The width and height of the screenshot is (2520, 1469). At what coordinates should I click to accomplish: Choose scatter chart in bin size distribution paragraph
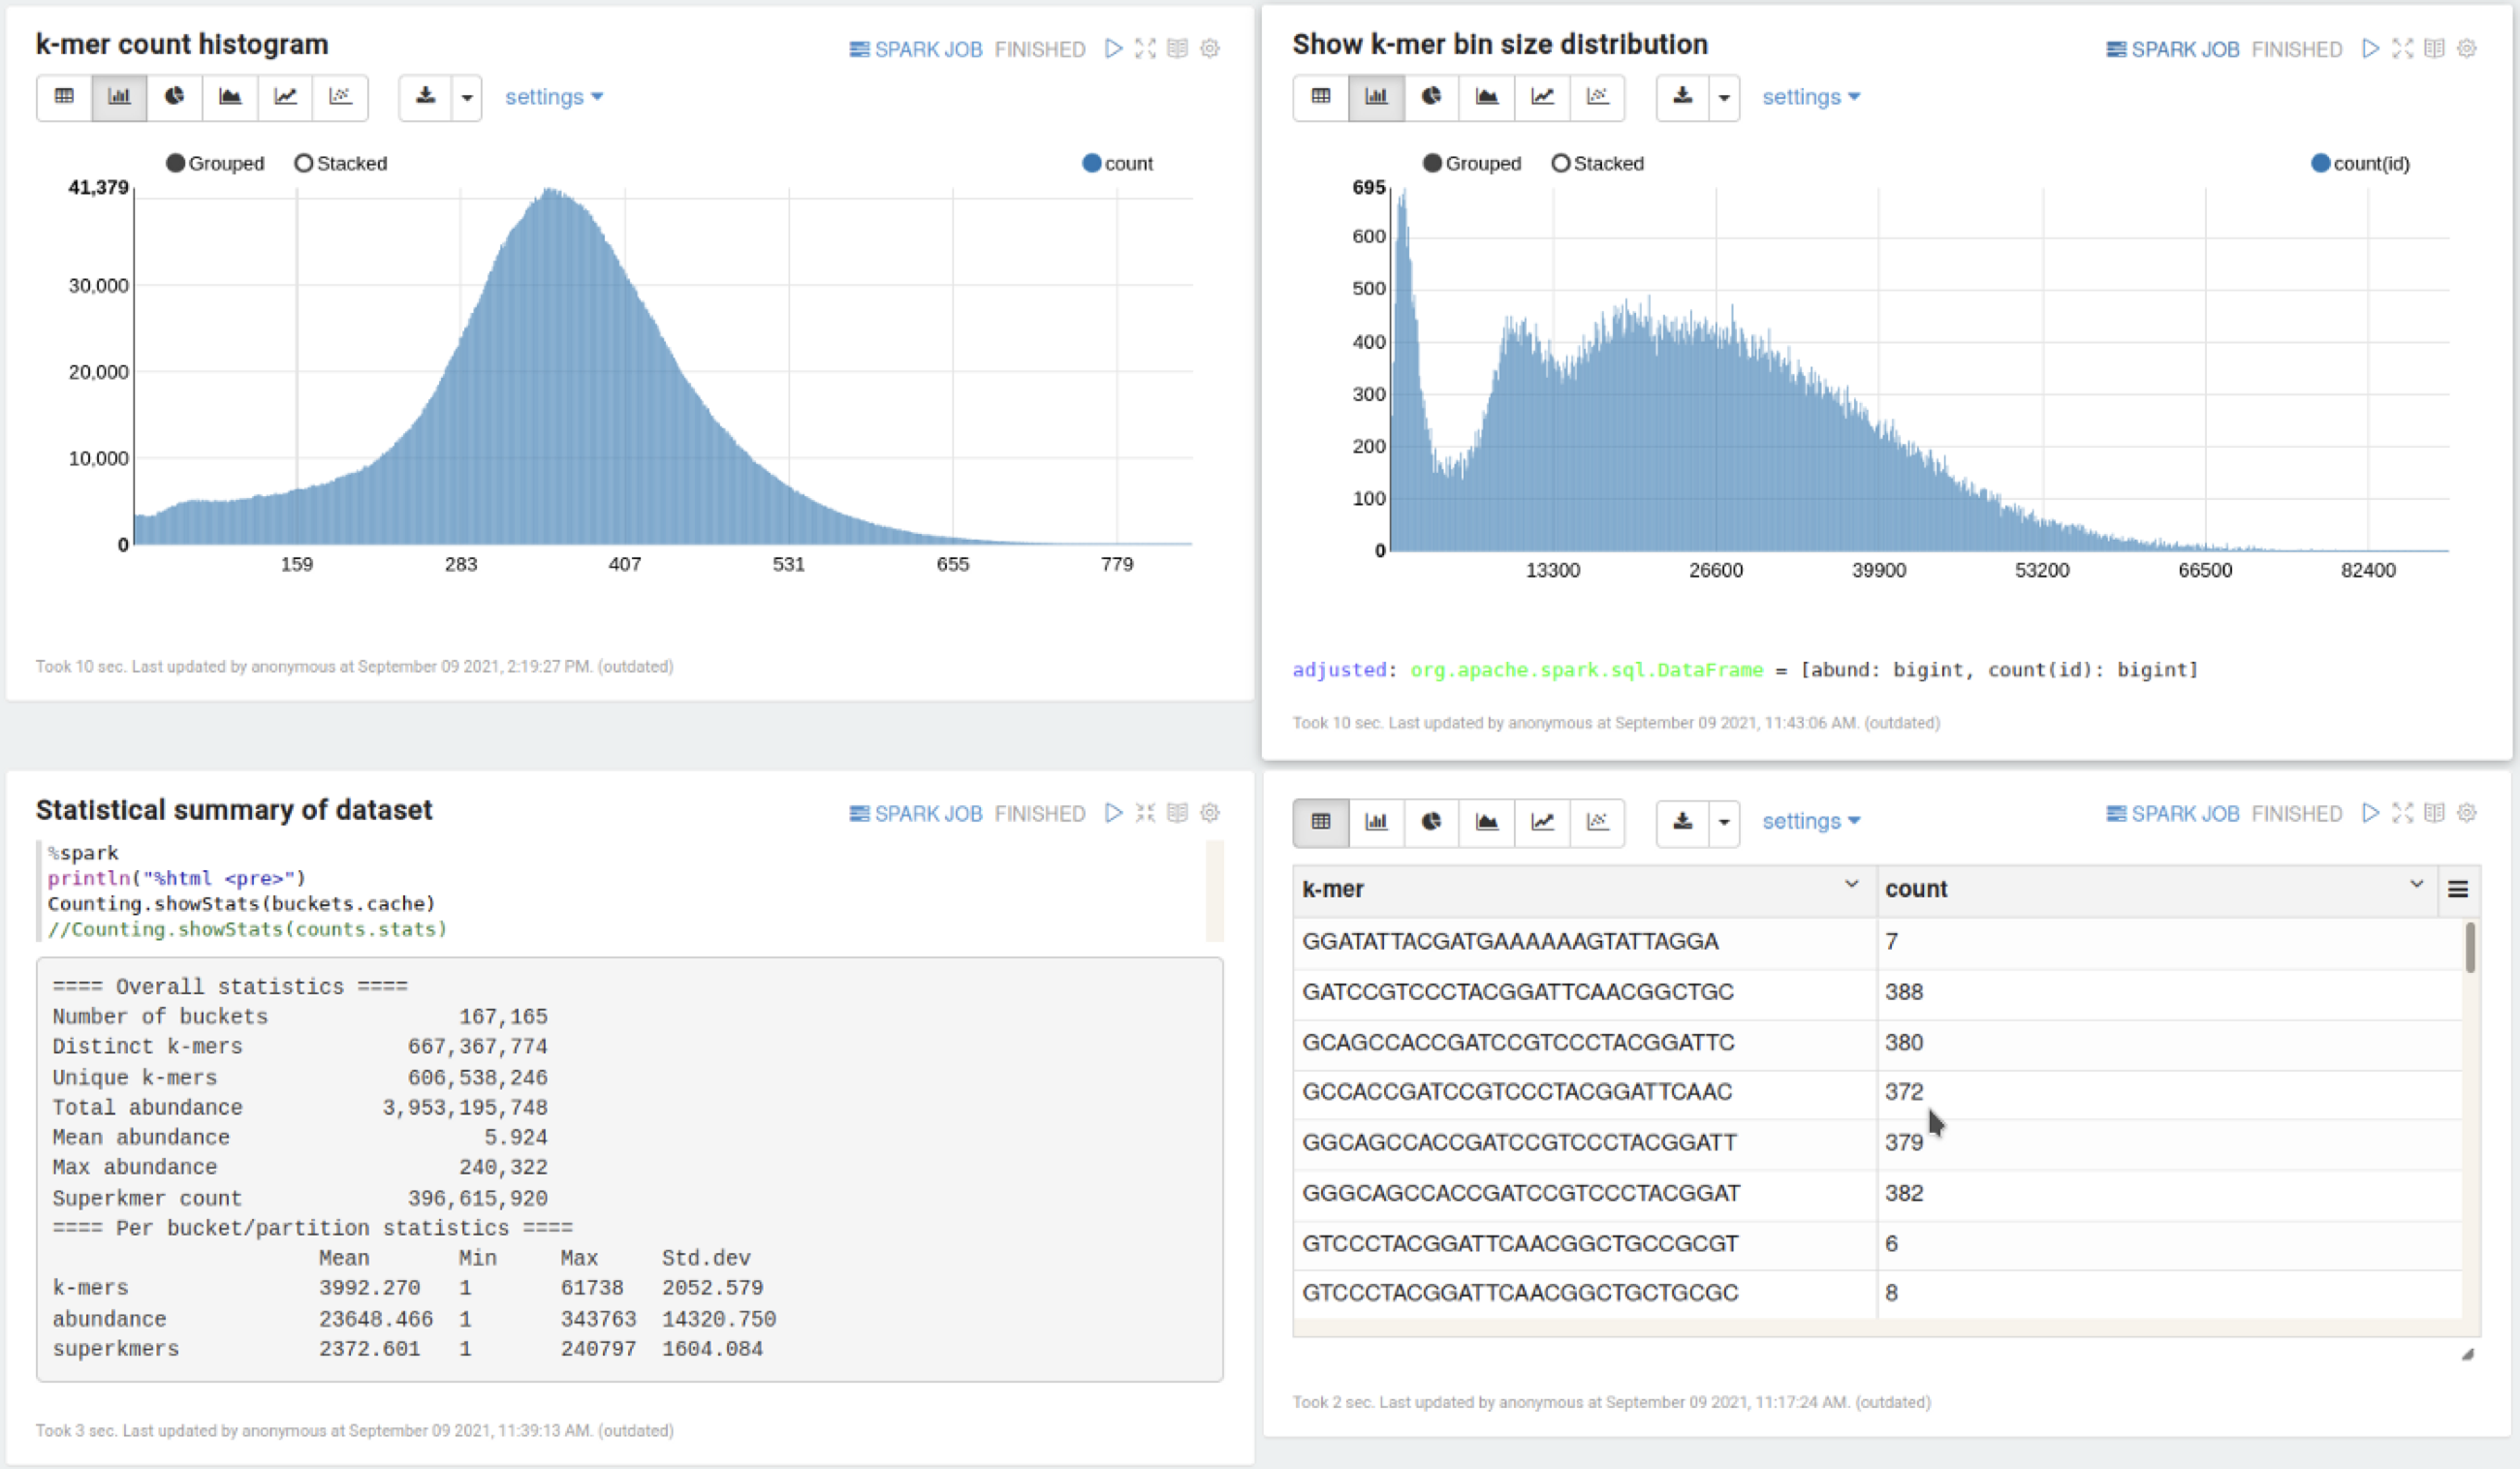click(1597, 97)
